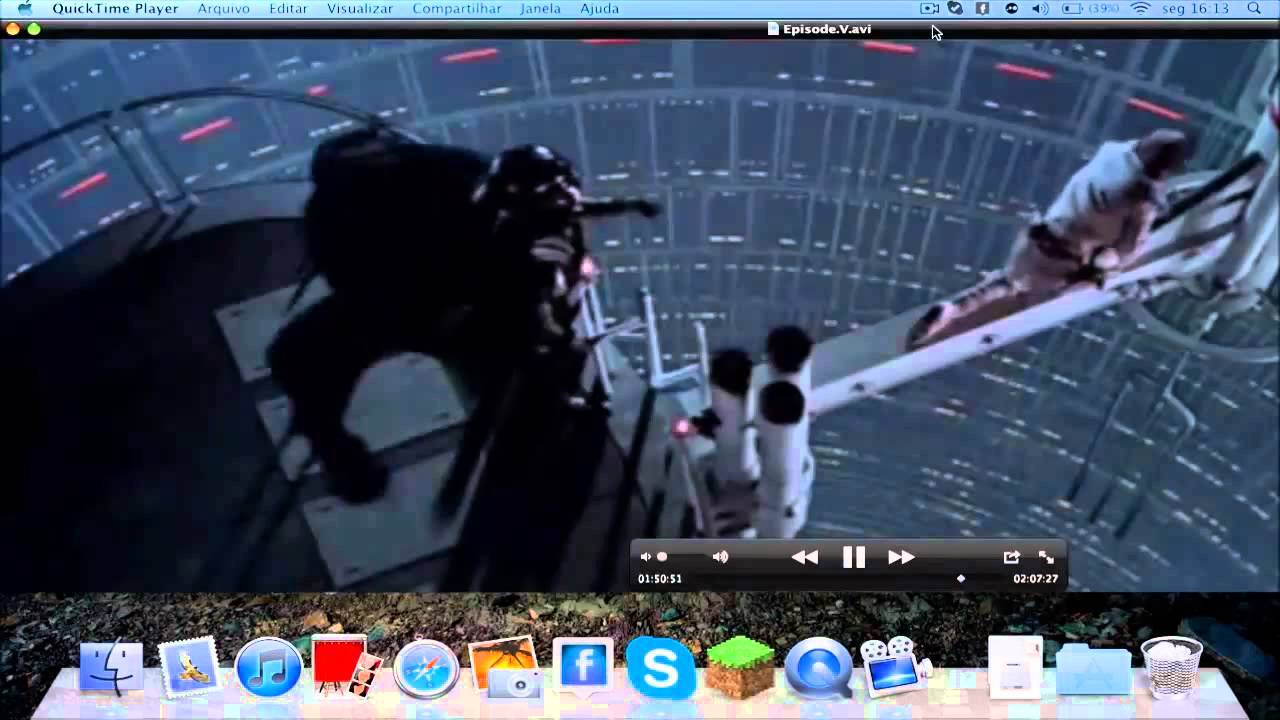The image size is (1280, 720).
Task: Open the Arquivo menu
Action: click(x=223, y=8)
